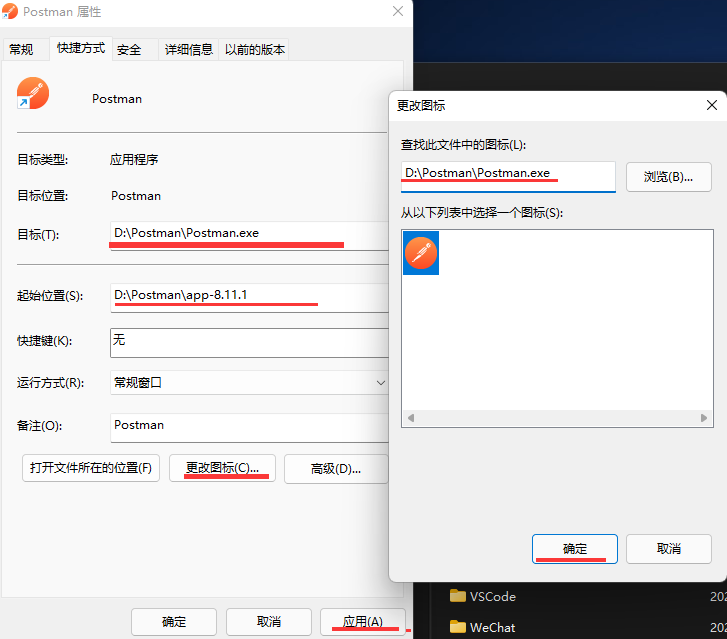Click the 更改图标(C)... button
727x639 pixels.
tap(223, 468)
